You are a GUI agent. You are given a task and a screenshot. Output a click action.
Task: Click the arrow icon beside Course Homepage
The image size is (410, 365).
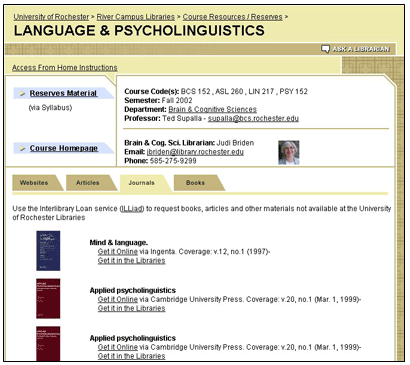pyautogui.click(x=22, y=148)
